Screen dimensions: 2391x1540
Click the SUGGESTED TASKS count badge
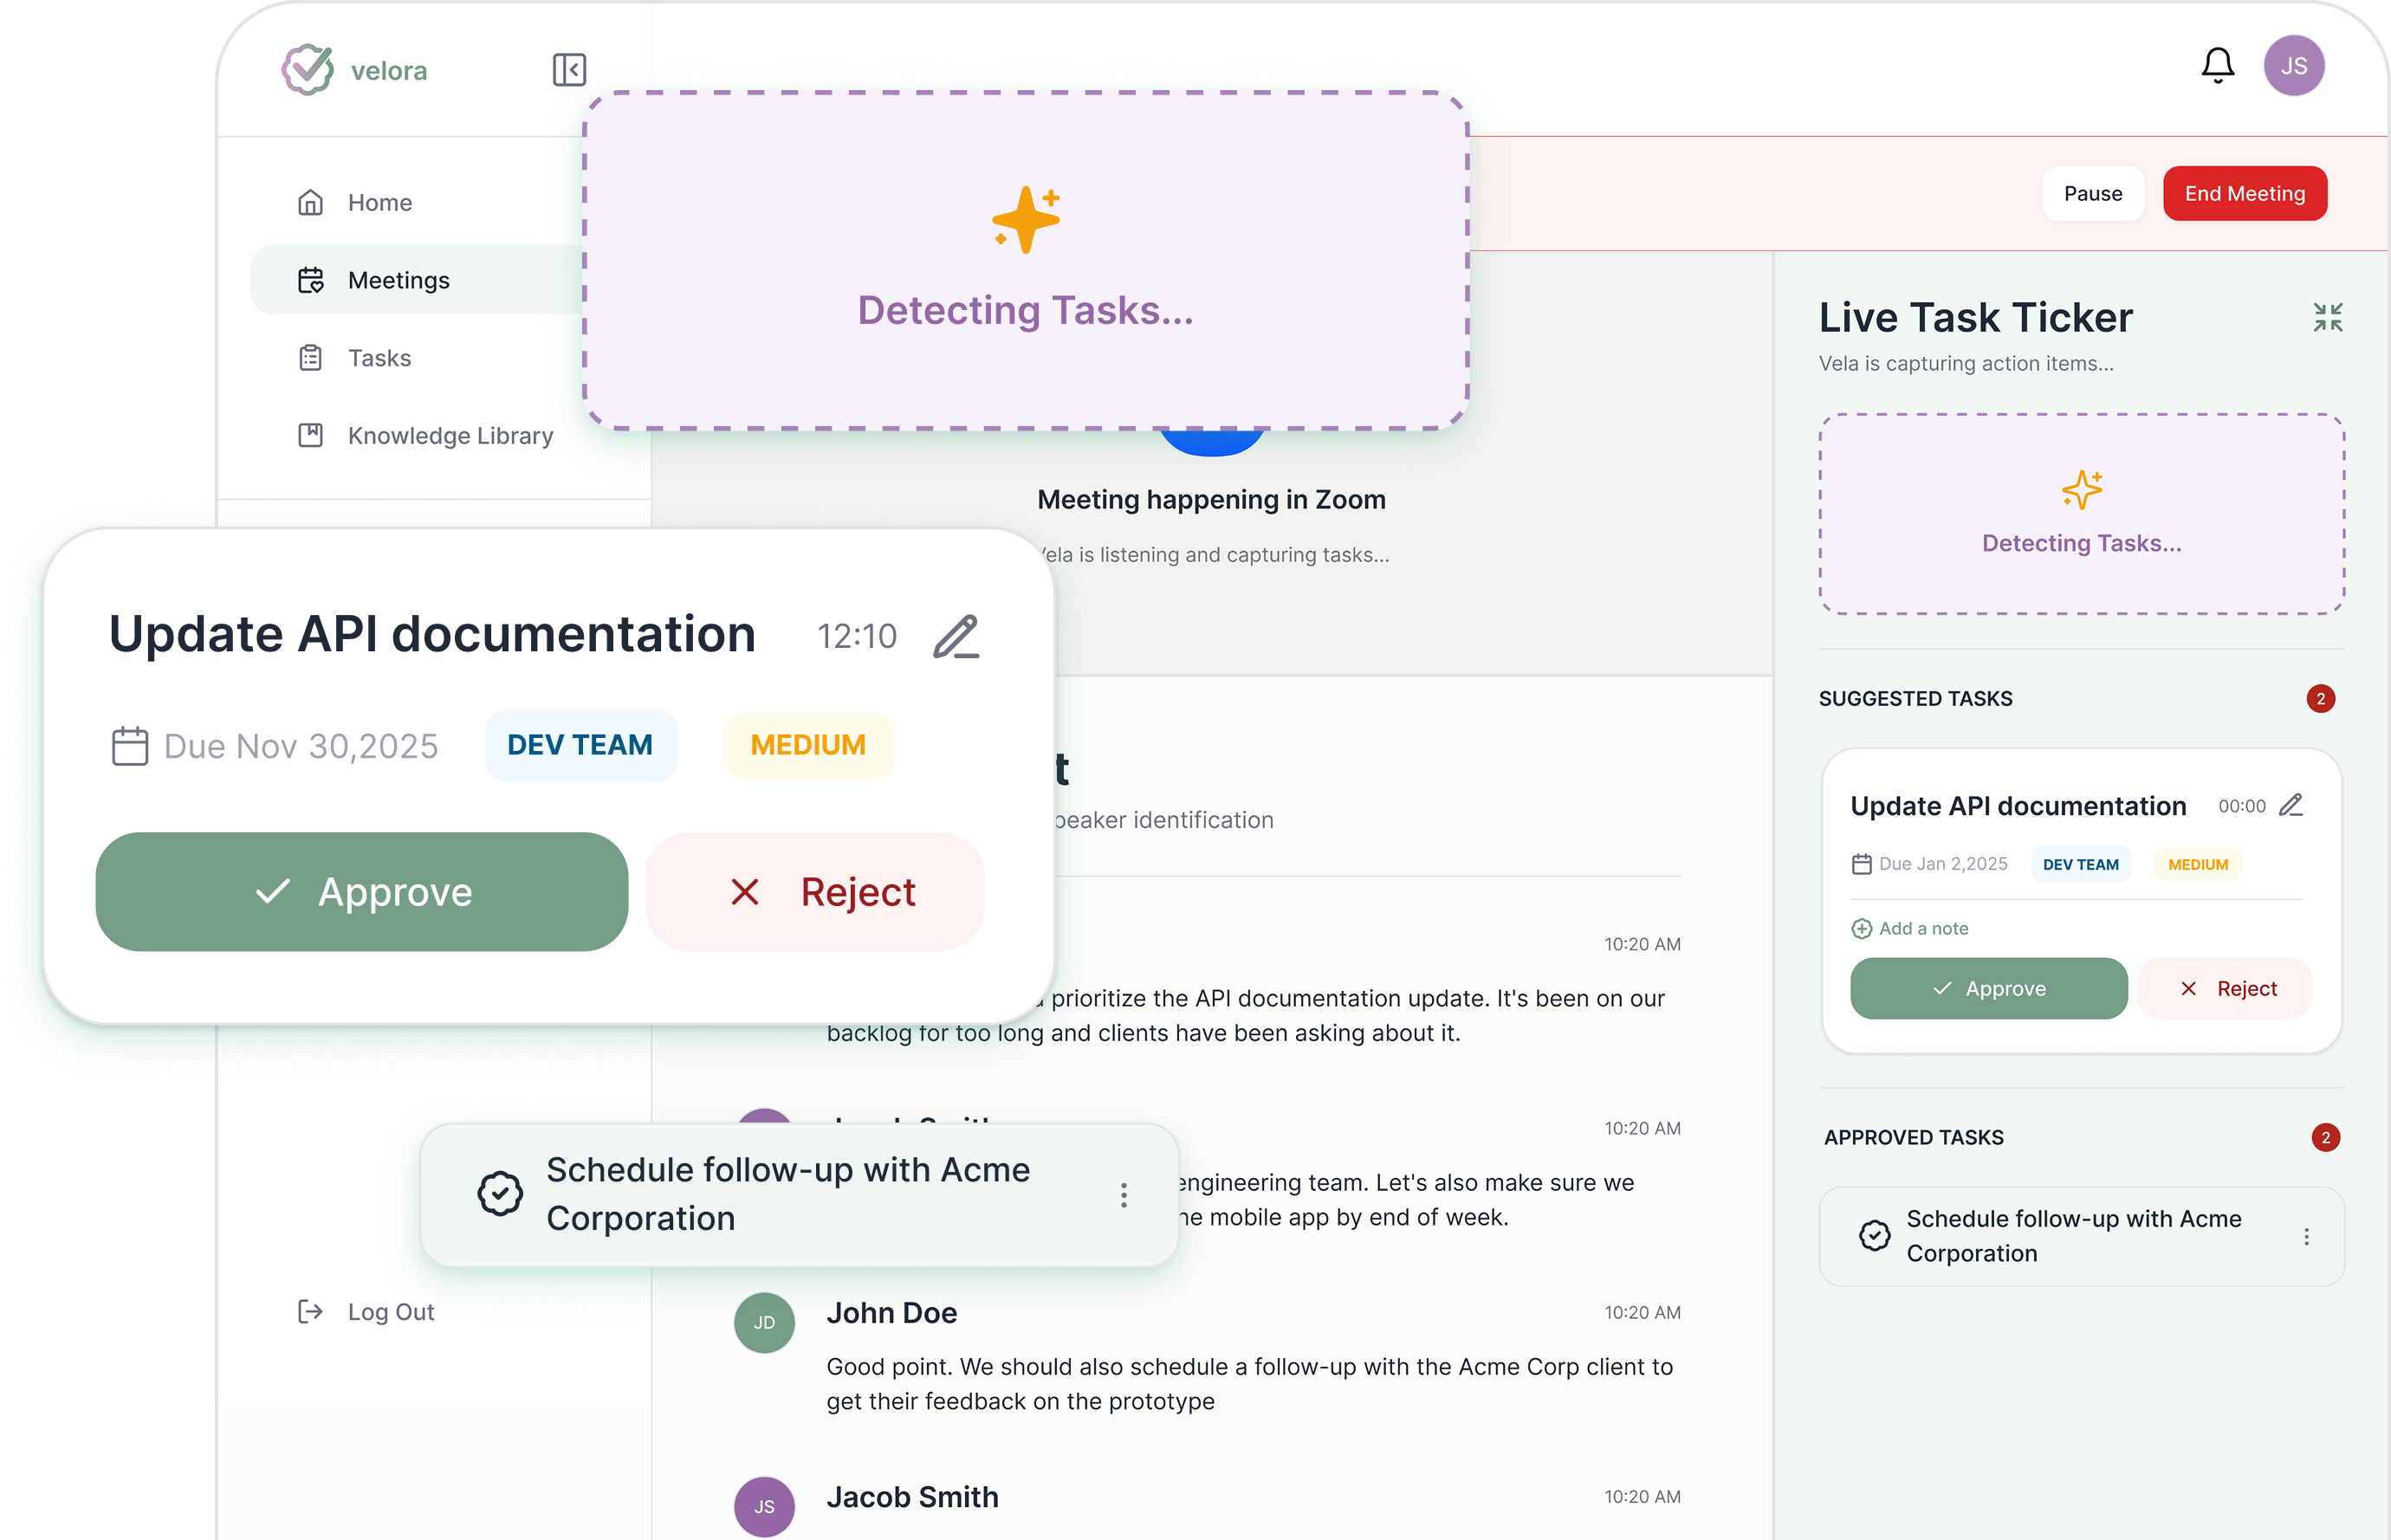click(x=2320, y=699)
